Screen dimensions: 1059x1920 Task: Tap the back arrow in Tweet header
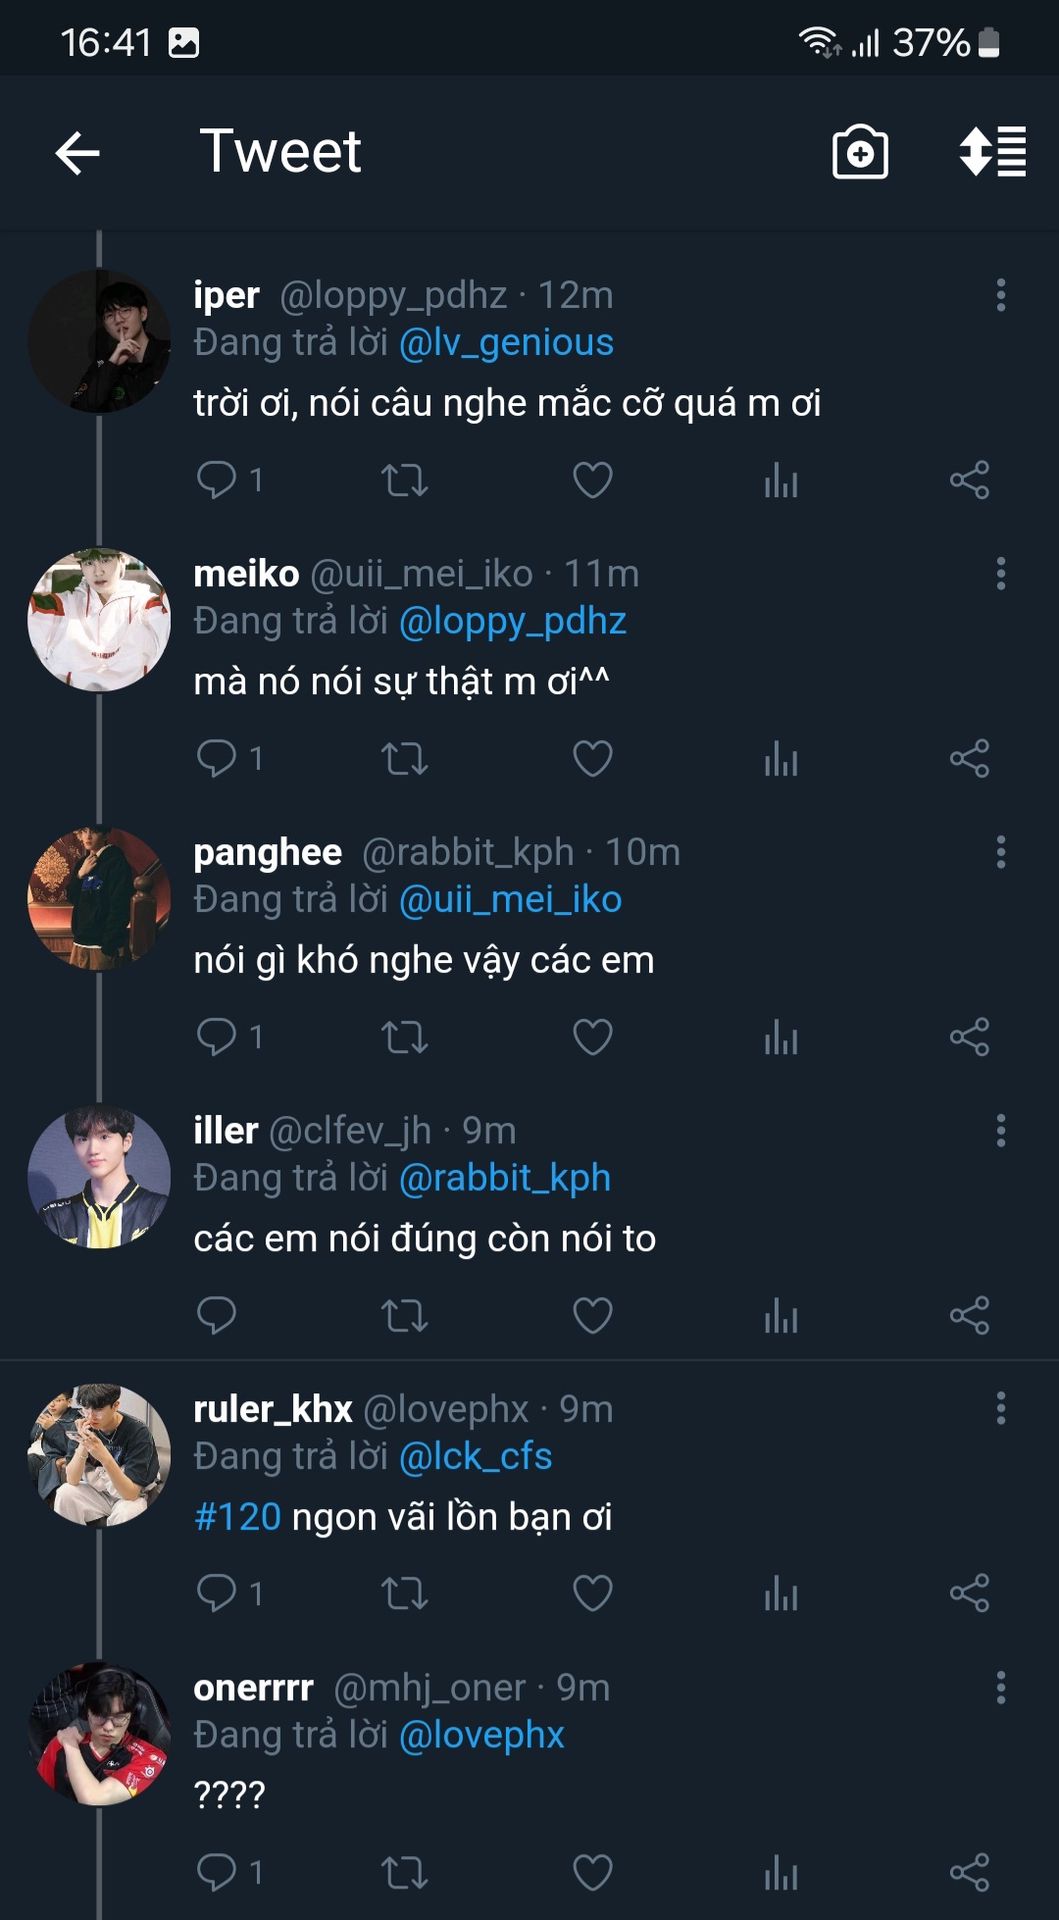[77, 153]
